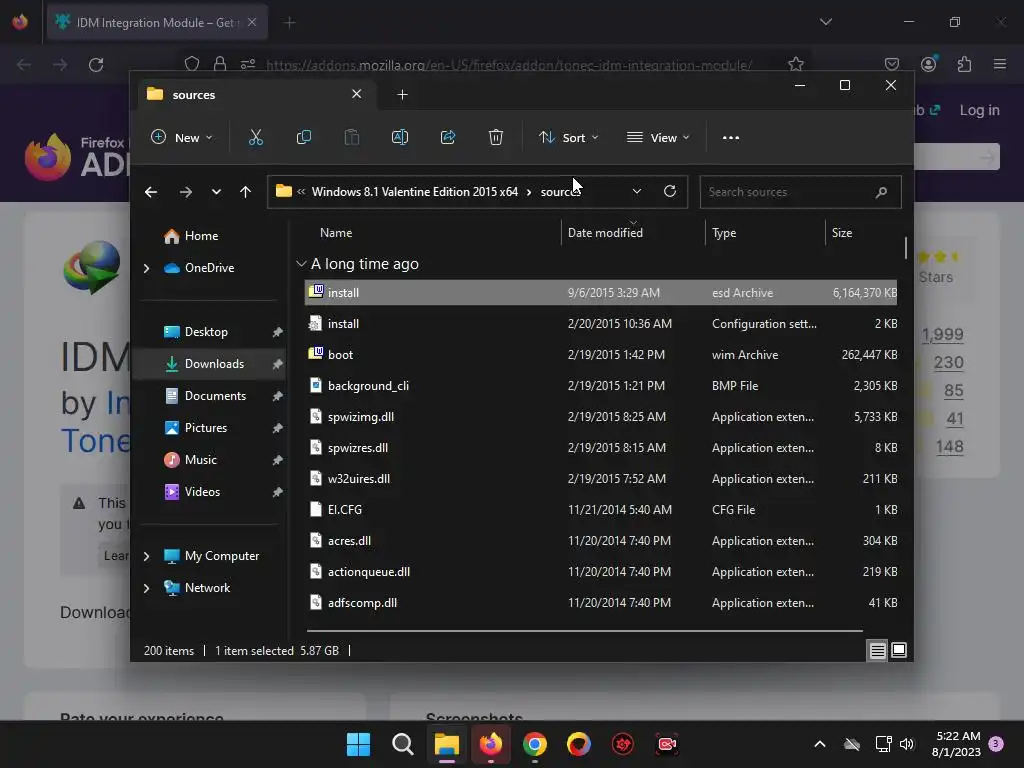Select Downloads in navigation pane
Image resolution: width=1024 pixels, height=768 pixels.
208,364
